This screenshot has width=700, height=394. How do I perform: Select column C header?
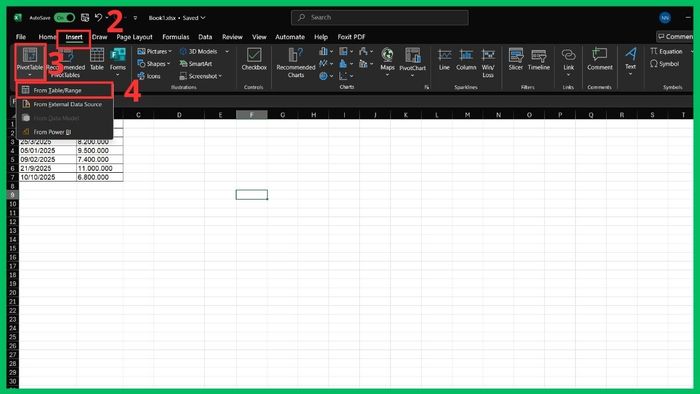138,115
